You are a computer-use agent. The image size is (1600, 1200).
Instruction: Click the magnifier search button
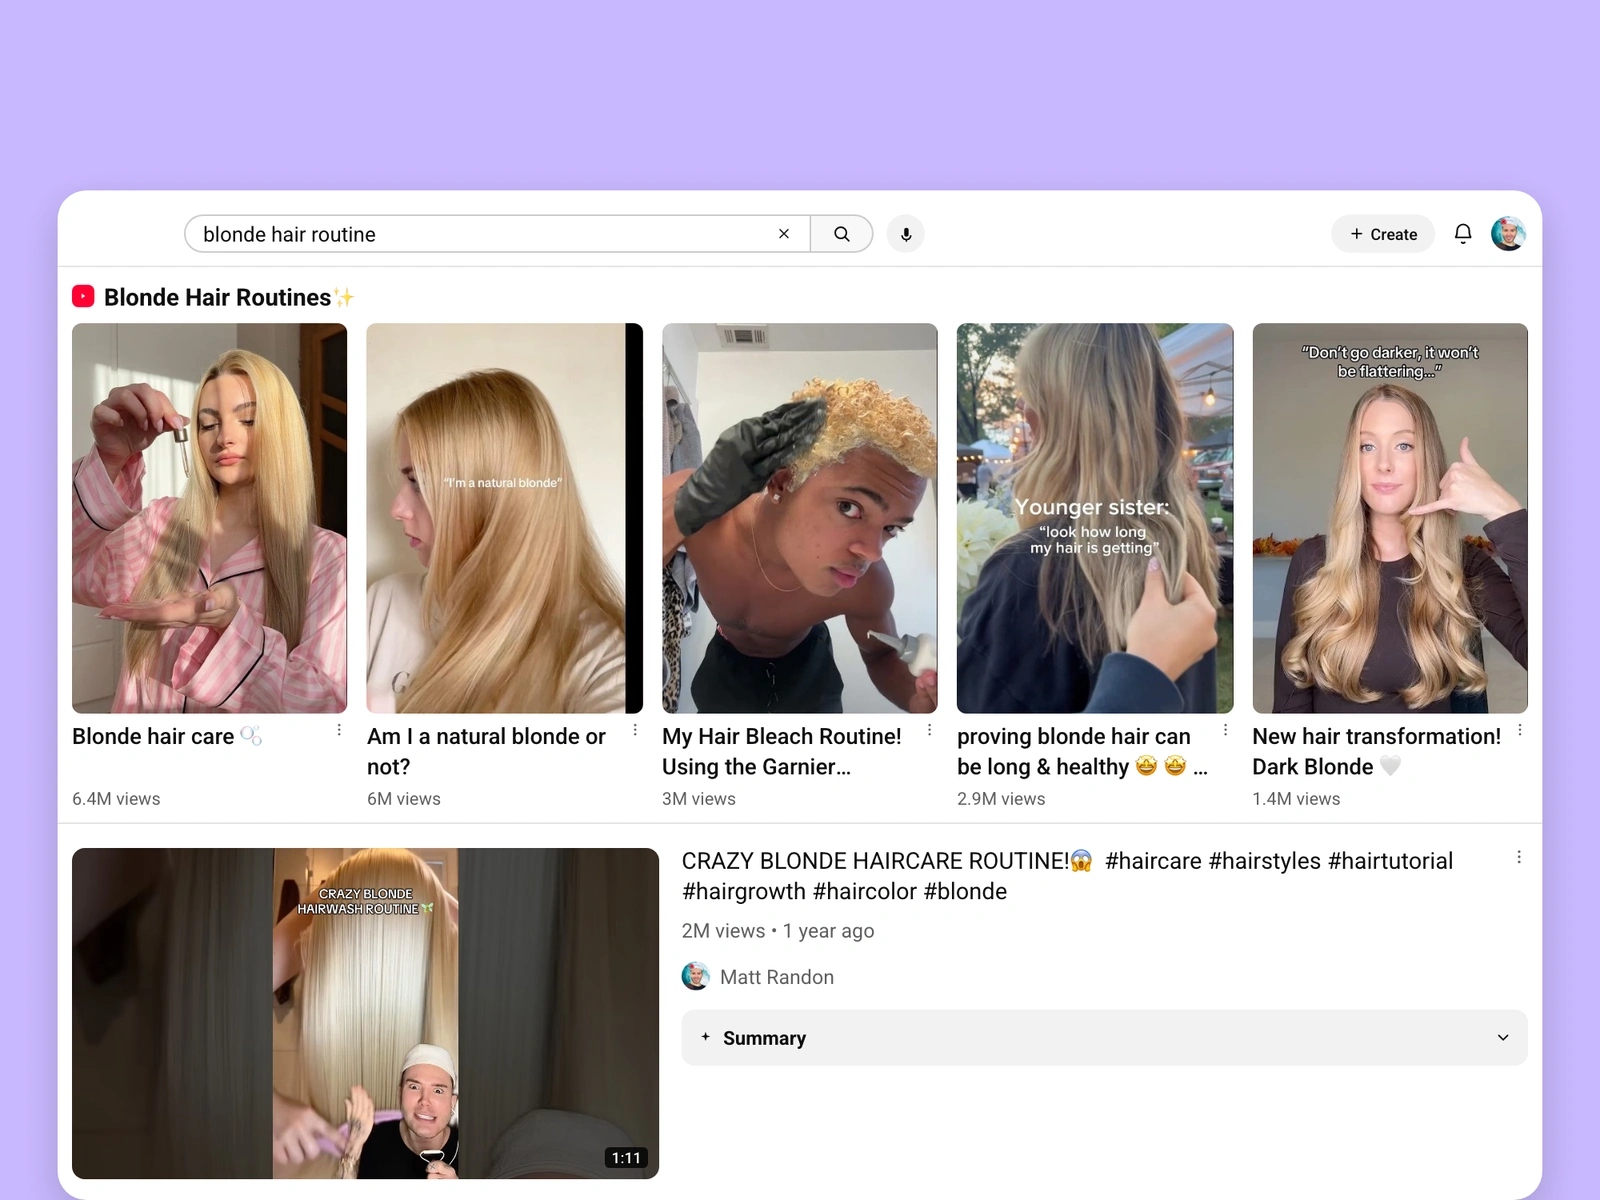click(x=842, y=234)
